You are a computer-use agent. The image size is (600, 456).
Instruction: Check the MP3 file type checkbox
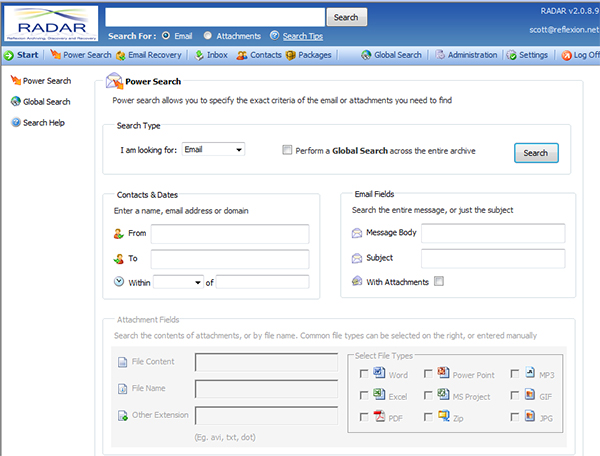[x=515, y=374]
